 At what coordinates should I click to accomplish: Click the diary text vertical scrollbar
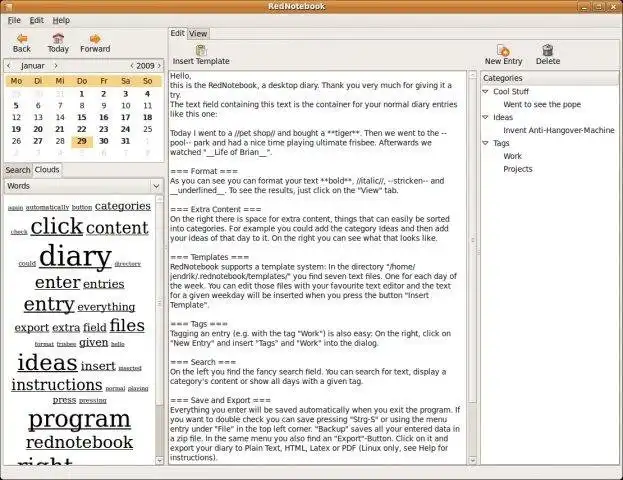point(472,267)
